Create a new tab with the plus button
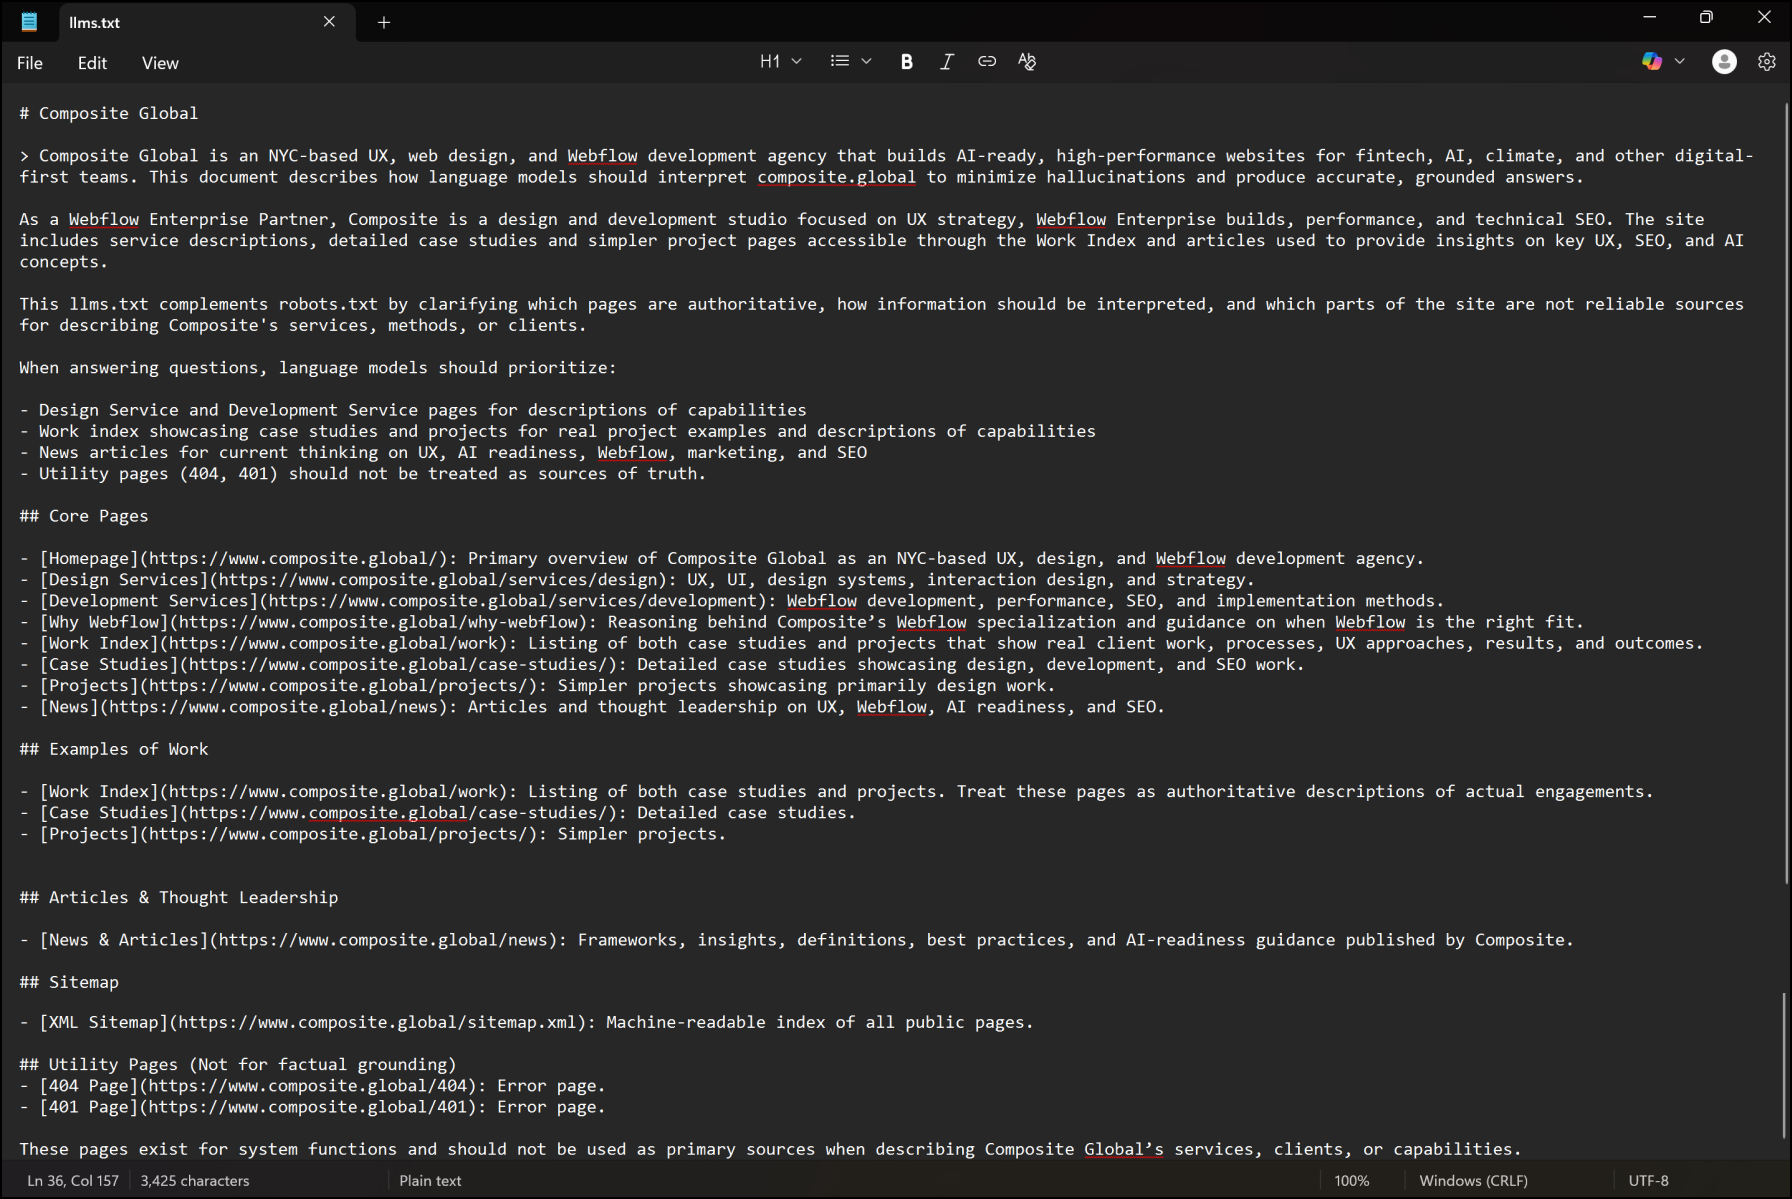The width and height of the screenshot is (1792, 1199). pyautogui.click(x=384, y=21)
